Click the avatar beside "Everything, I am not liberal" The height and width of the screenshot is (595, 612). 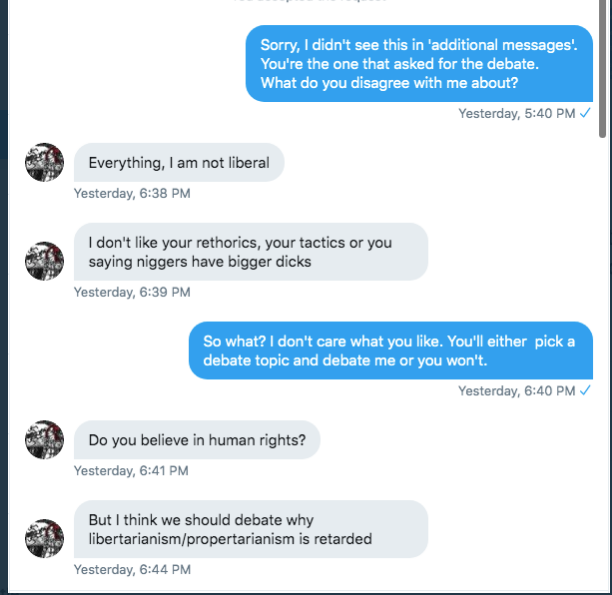(44, 162)
